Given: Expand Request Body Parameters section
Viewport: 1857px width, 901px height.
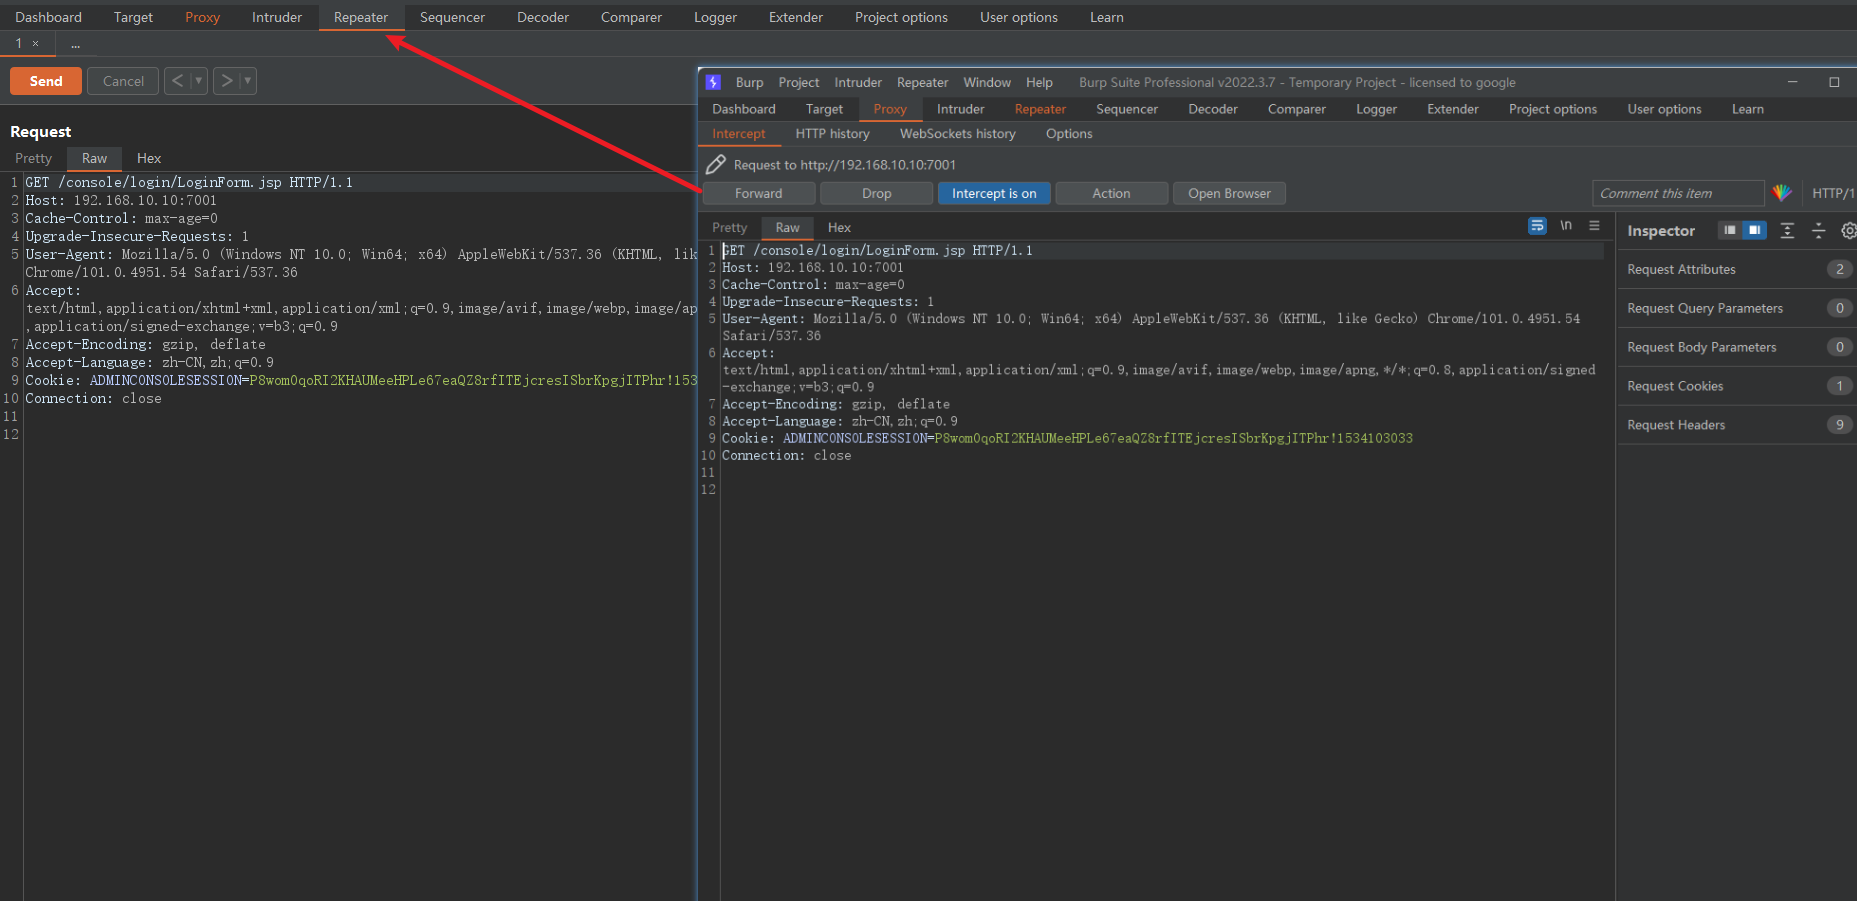Looking at the screenshot, I should tap(1737, 347).
